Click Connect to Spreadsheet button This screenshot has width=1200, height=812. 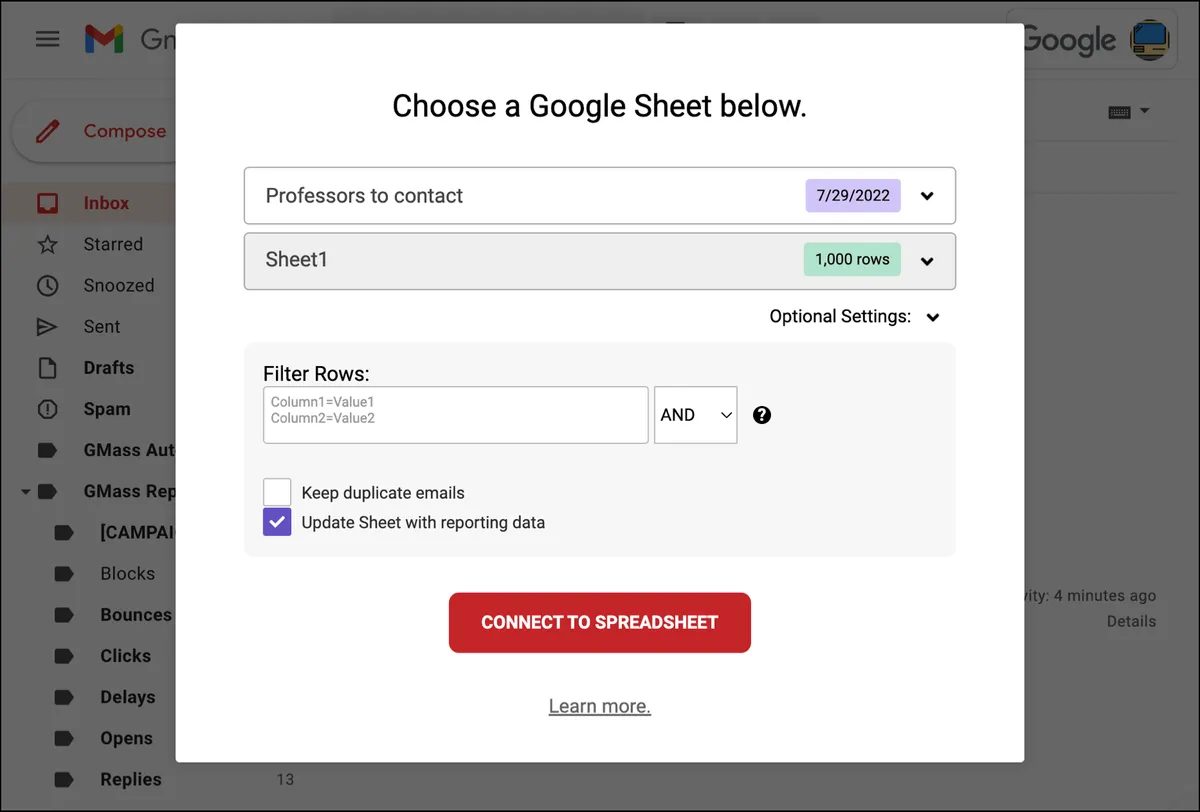(600, 622)
